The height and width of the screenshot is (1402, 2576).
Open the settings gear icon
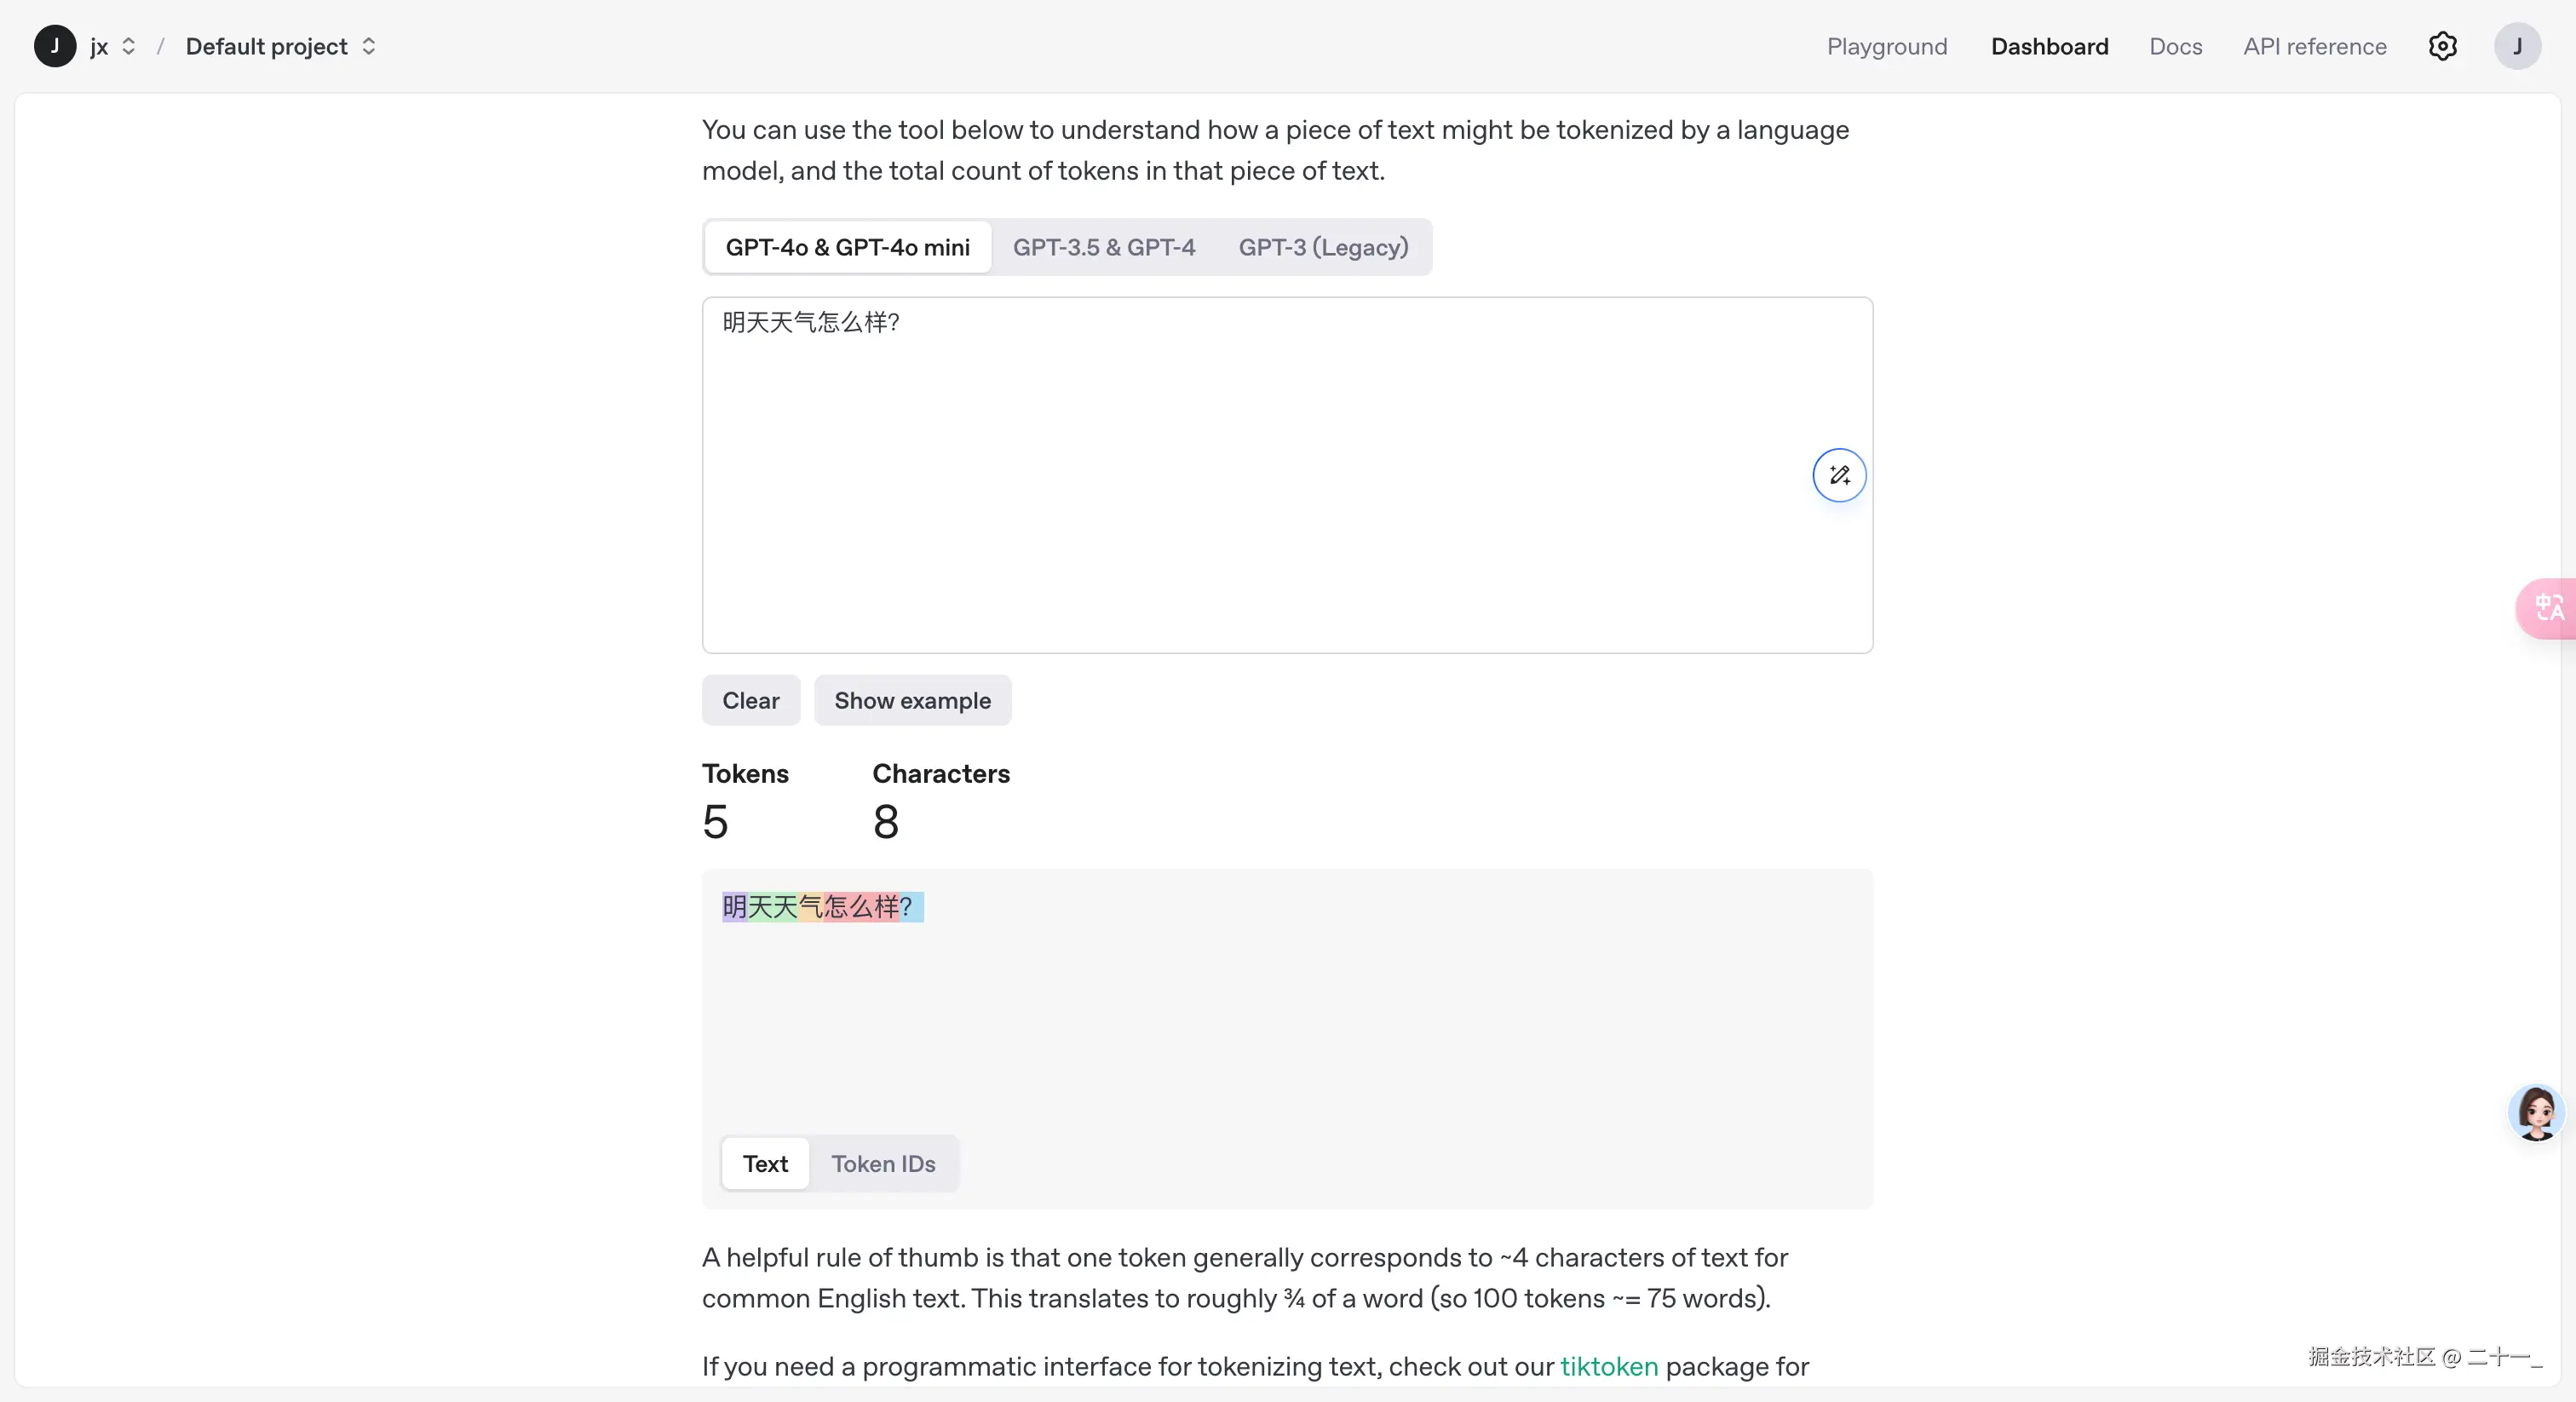2442,46
